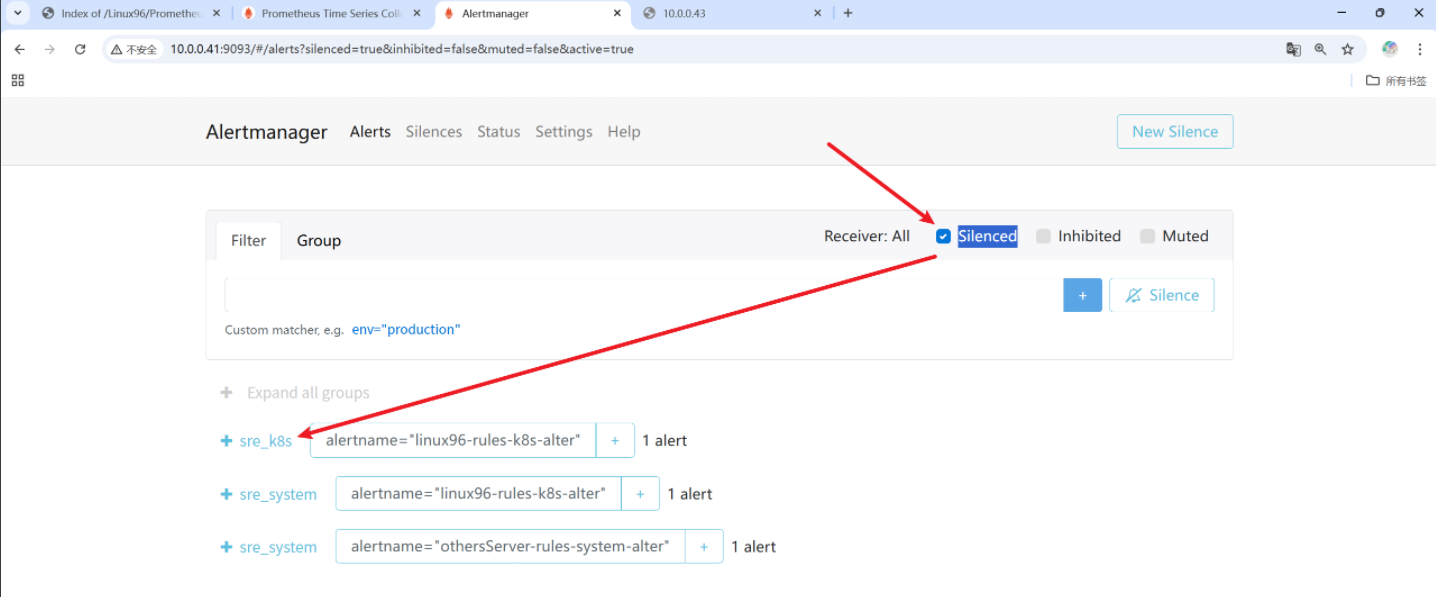The height and width of the screenshot is (597, 1436).
Task: Expand the sre_system othersServer group
Action: [x=226, y=547]
